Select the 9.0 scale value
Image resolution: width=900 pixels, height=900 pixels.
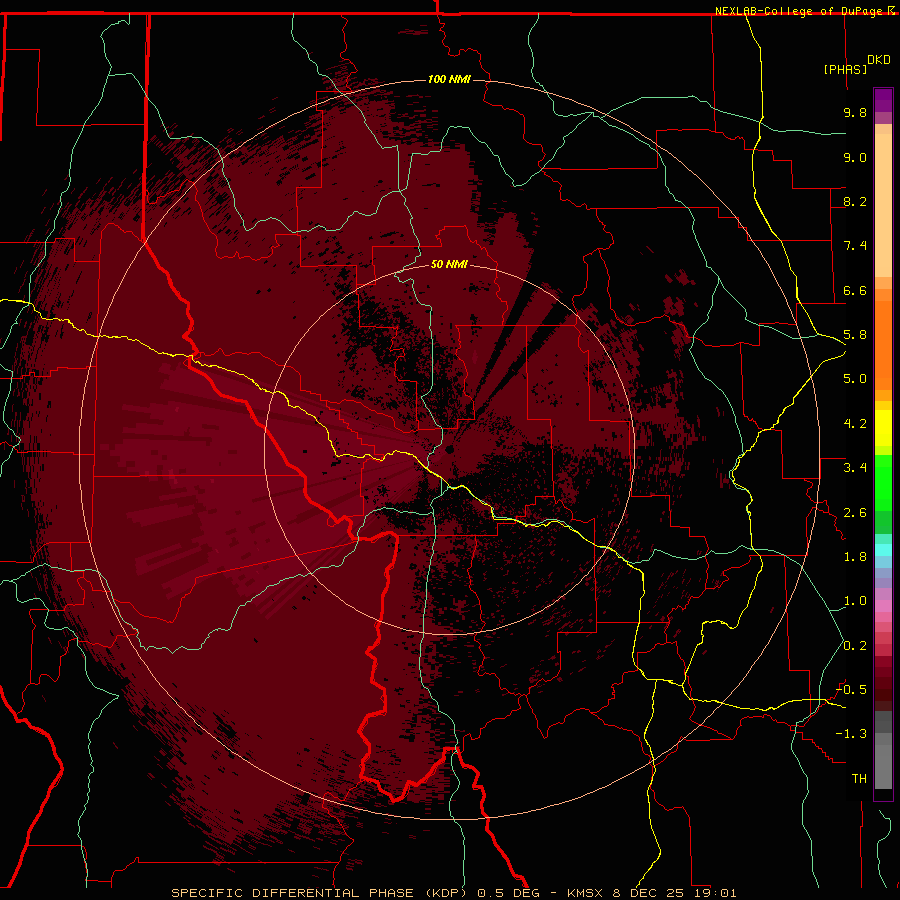(855, 157)
